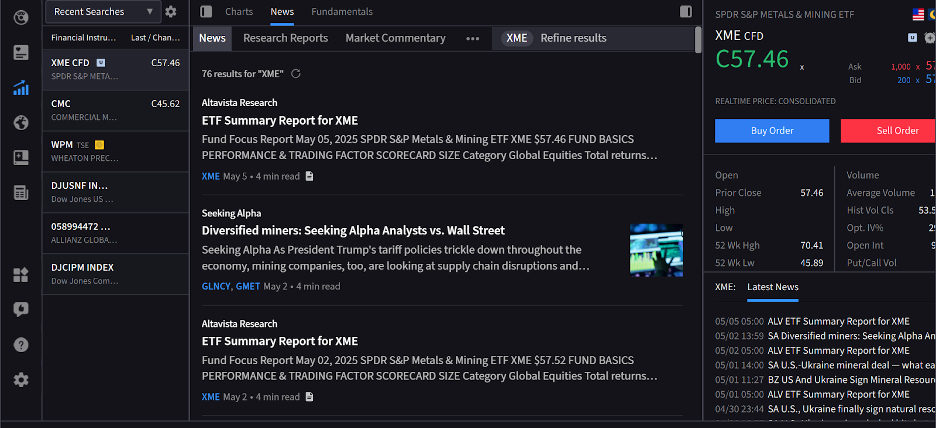Image resolution: width=936 pixels, height=428 pixels.
Task: Click Last / Change column header
Action: (x=156, y=38)
